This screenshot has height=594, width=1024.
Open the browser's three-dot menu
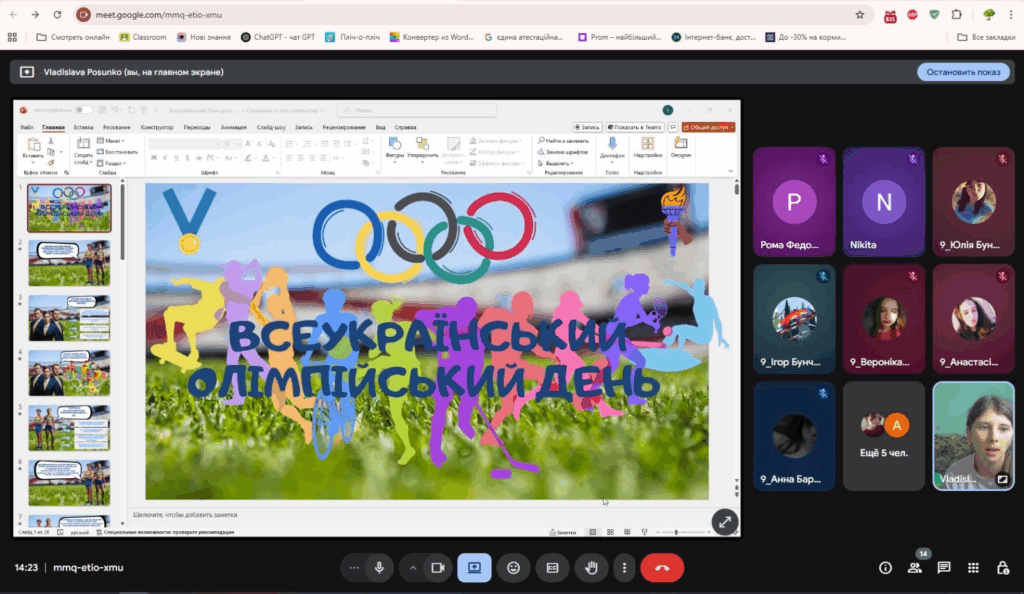click(x=1011, y=14)
